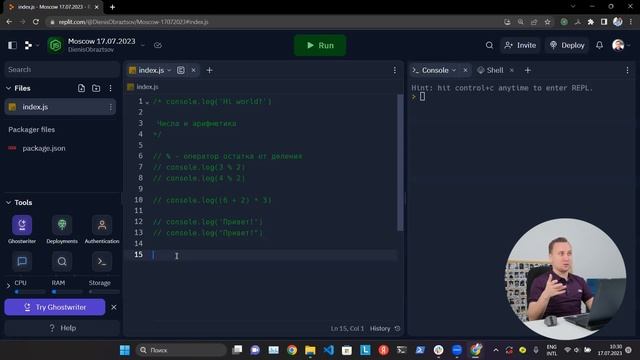Click the format icon on index.js tab
Image resolution: width=640 pixels, height=360 pixels.
pyautogui.click(x=181, y=70)
